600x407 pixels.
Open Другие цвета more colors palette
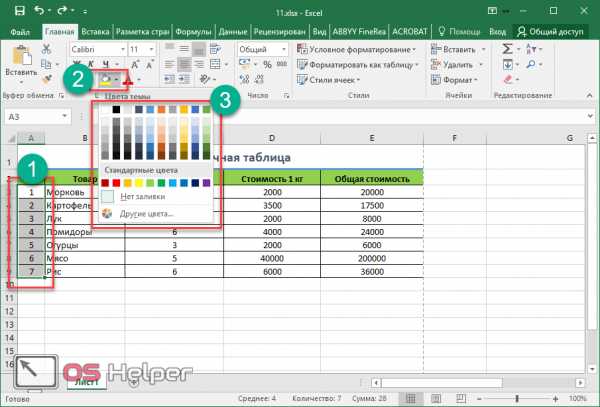[147, 214]
